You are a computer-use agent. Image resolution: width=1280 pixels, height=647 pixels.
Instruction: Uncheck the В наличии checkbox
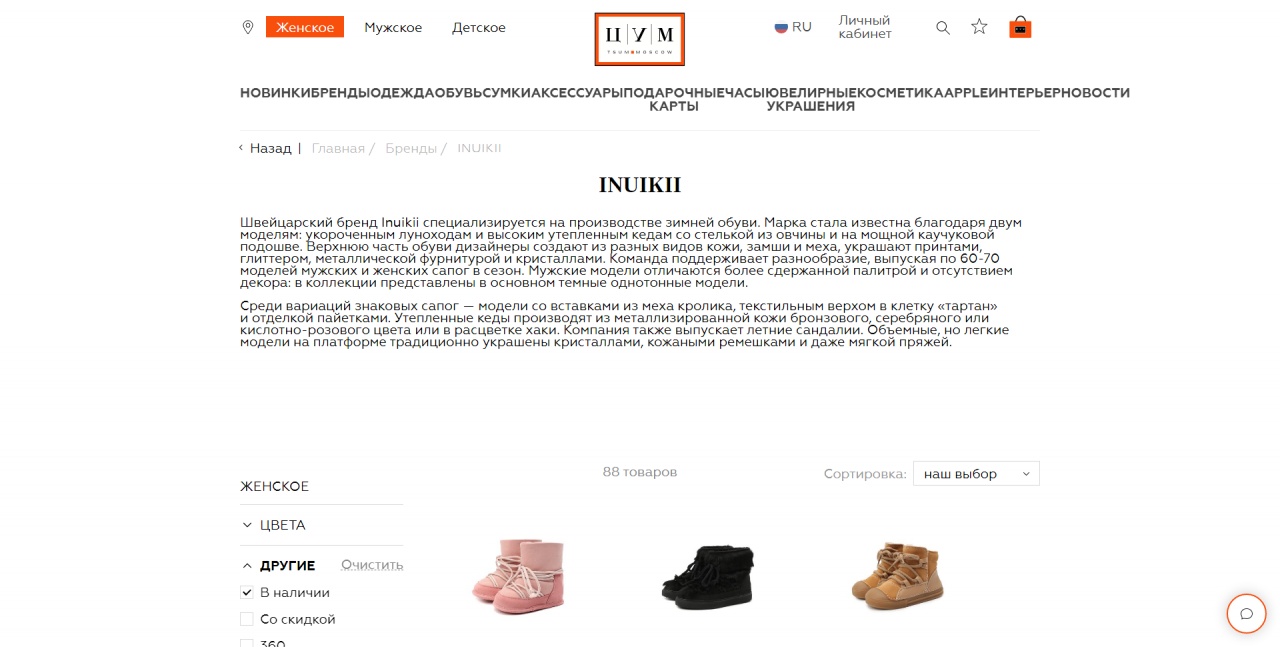[247, 593]
